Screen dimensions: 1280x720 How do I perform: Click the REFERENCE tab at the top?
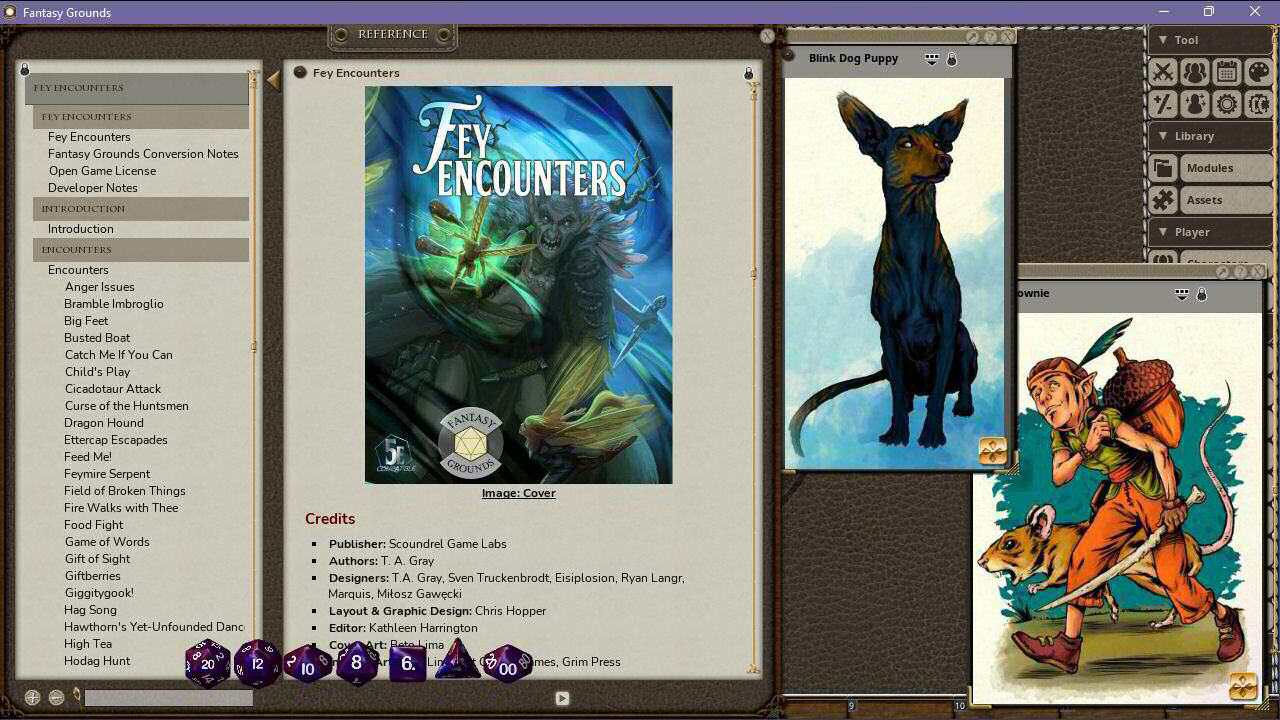(x=392, y=33)
